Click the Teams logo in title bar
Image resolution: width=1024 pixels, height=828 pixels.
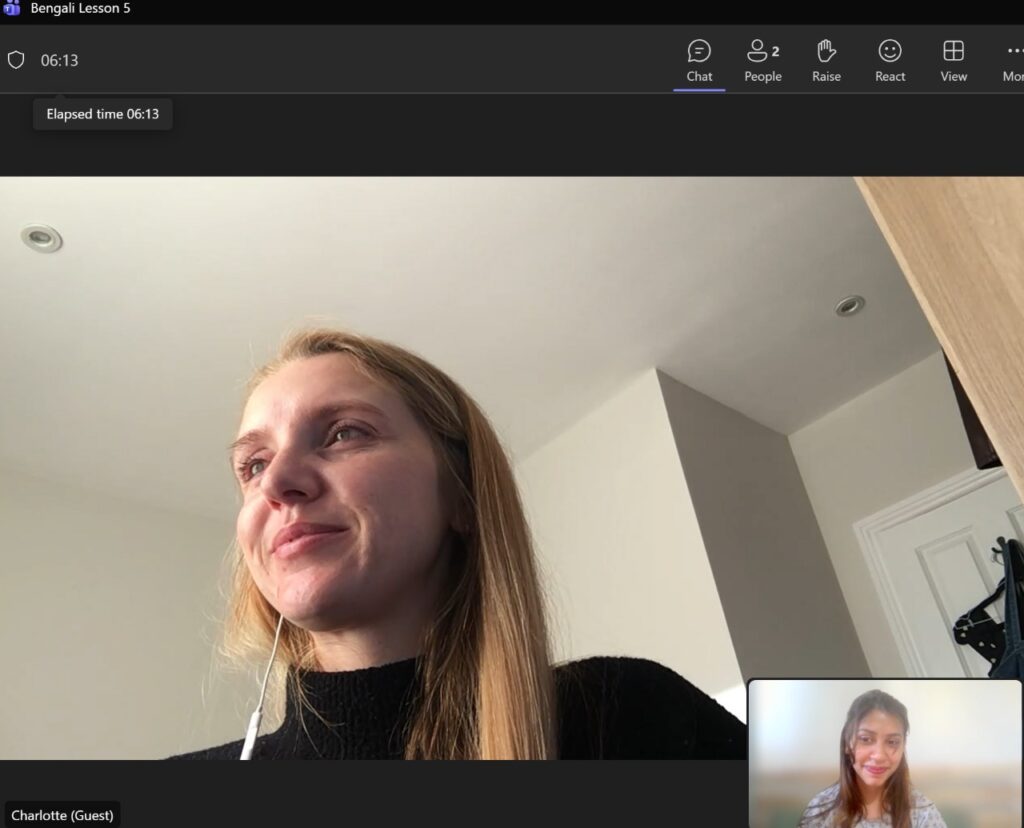(11, 8)
